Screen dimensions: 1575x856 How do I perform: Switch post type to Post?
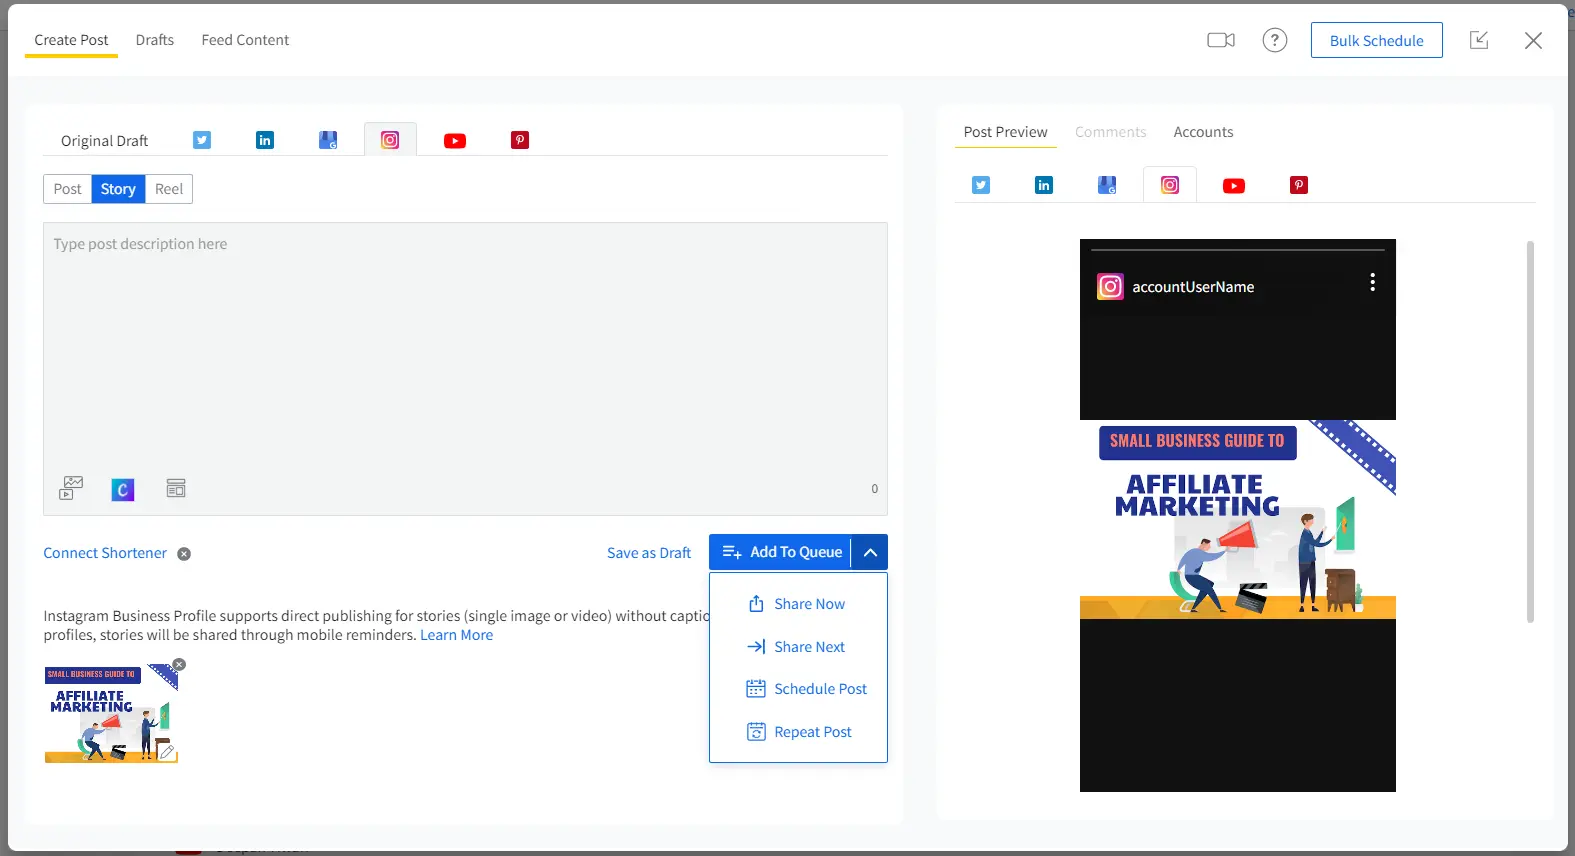(x=67, y=189)
